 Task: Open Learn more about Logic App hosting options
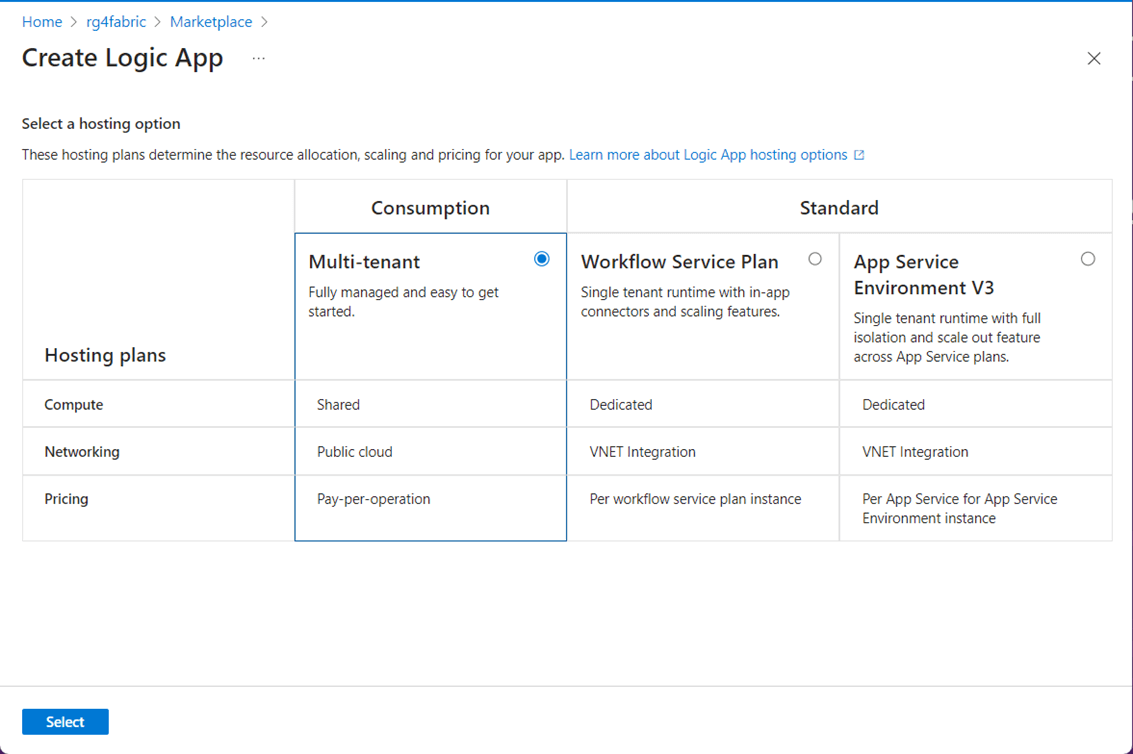click(x=708, y=155)
